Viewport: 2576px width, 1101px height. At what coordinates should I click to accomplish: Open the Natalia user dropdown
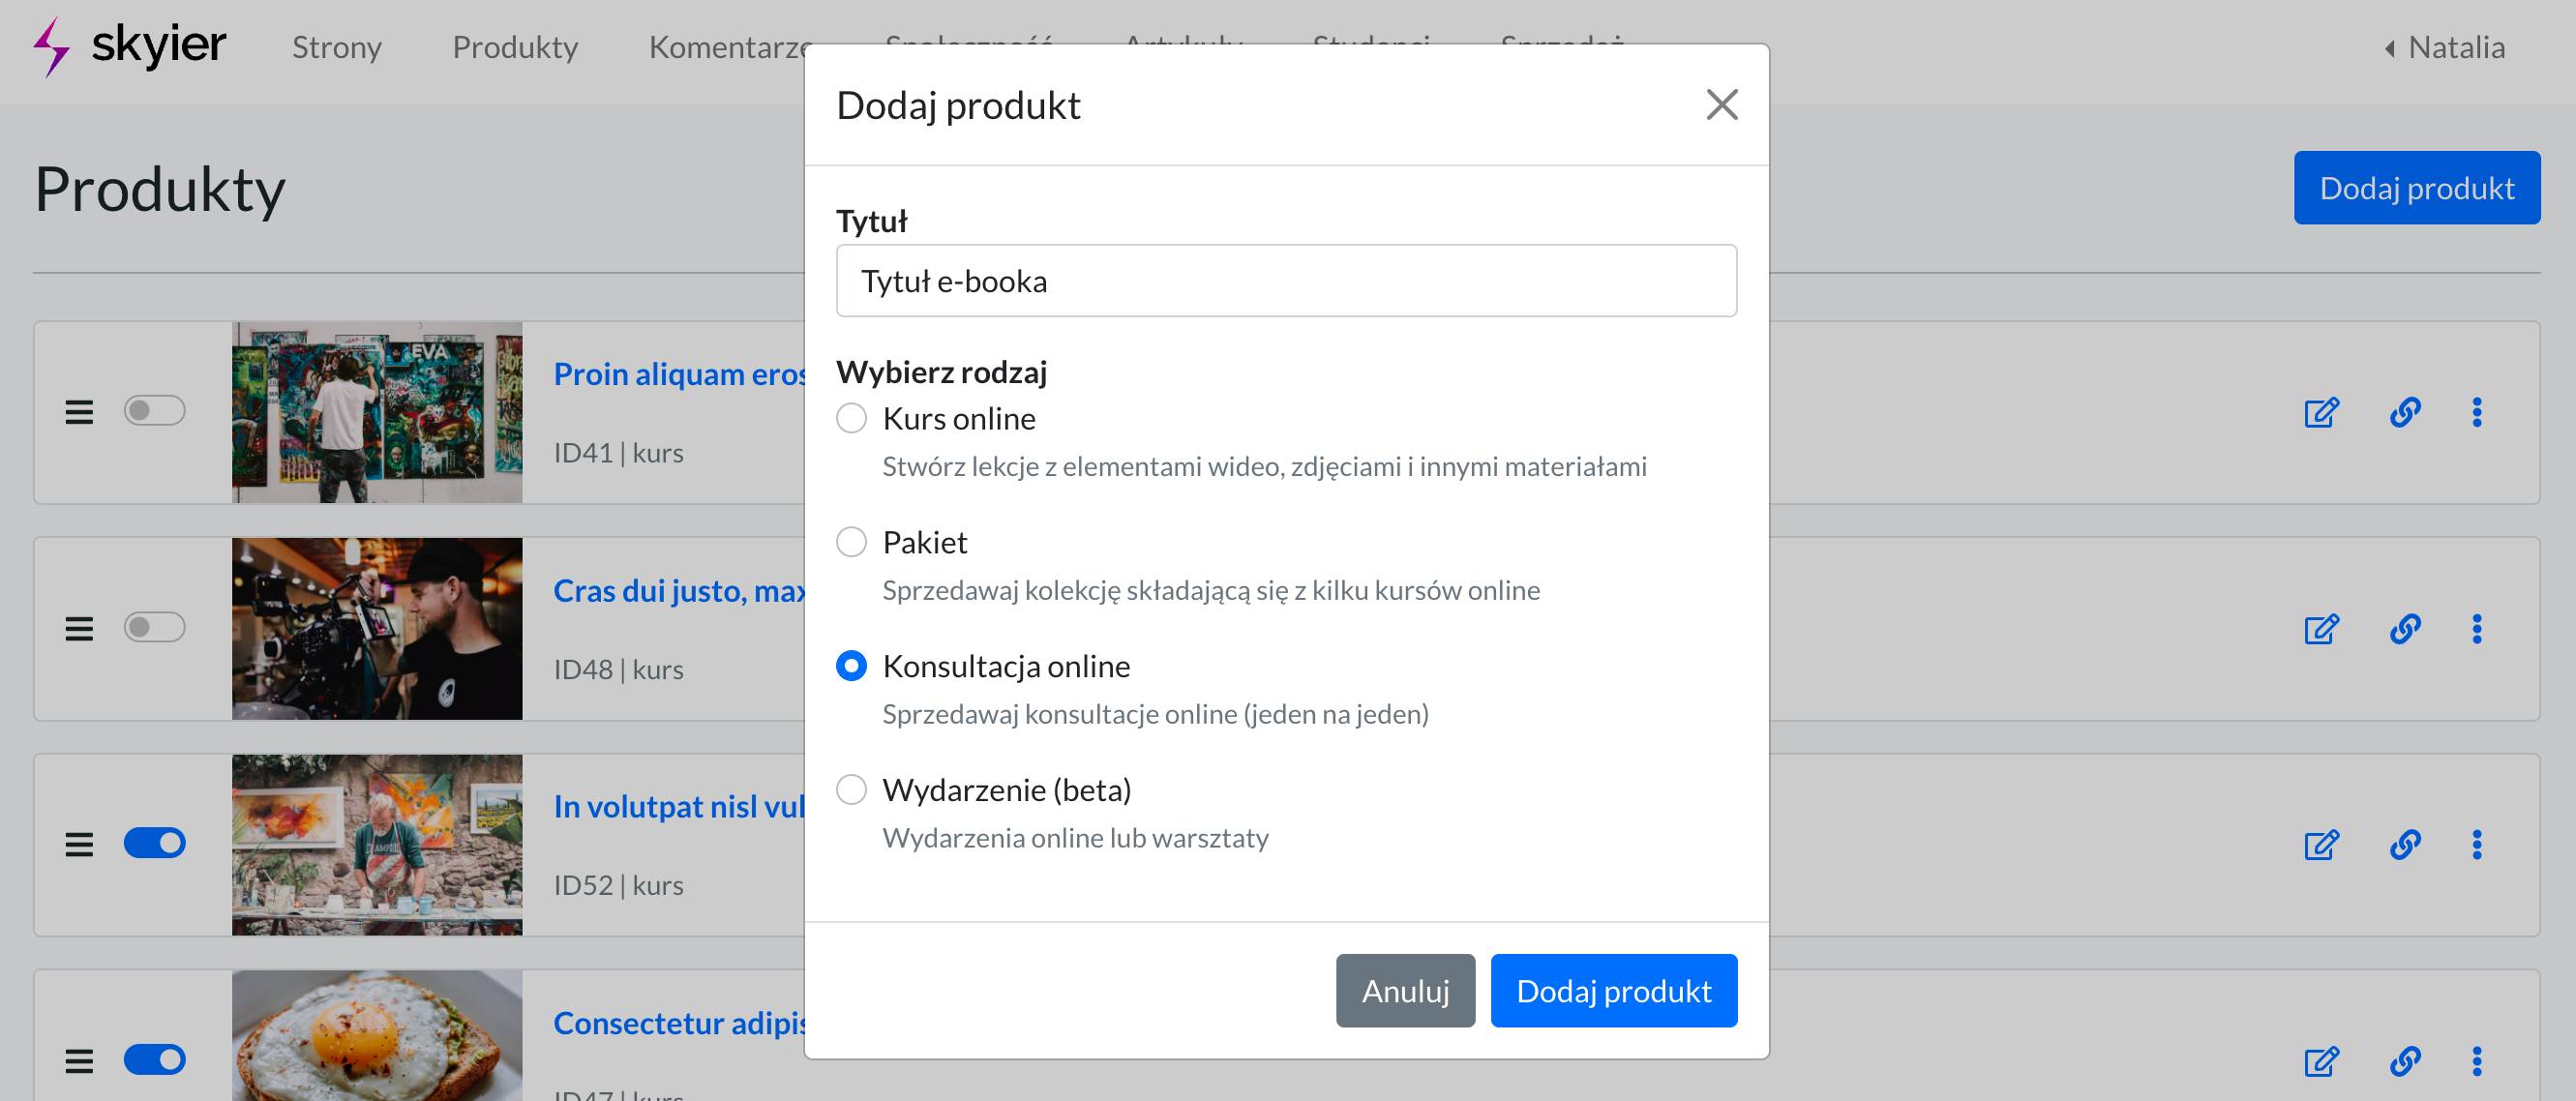click(x=2444, y=47)
